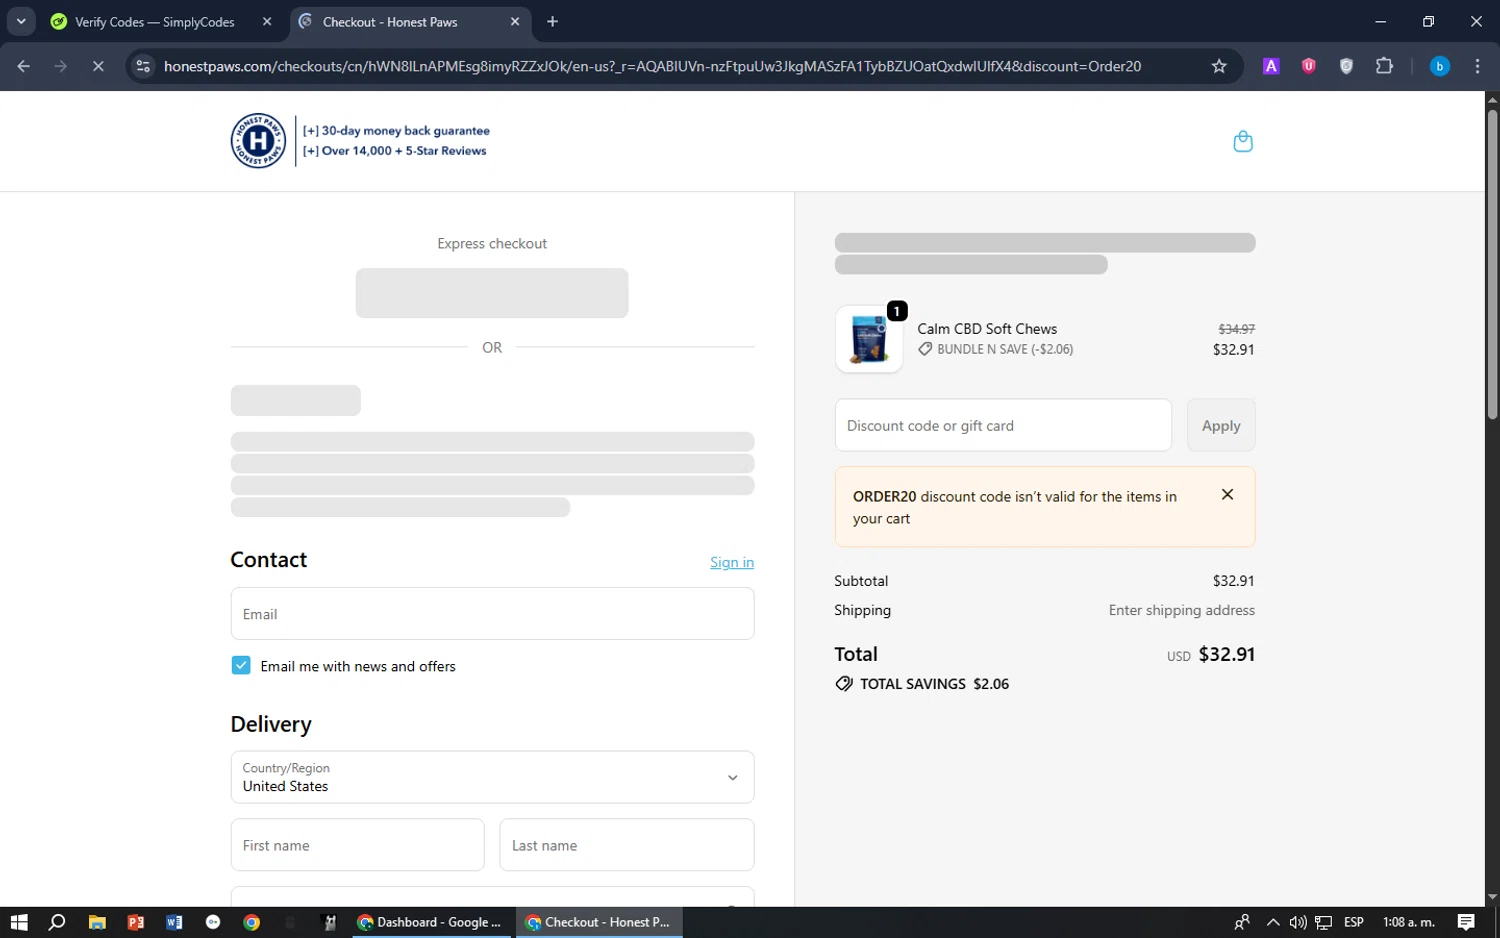Uncheck Email me with news and offers

click(x=241, y=665)
